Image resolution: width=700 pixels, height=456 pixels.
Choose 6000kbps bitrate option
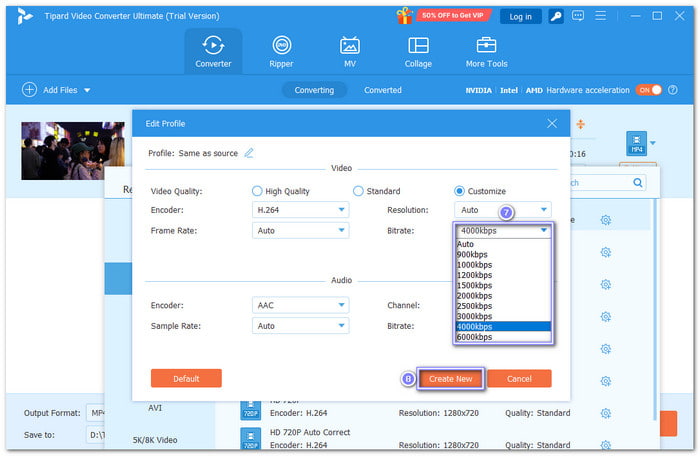pos(503,337)
